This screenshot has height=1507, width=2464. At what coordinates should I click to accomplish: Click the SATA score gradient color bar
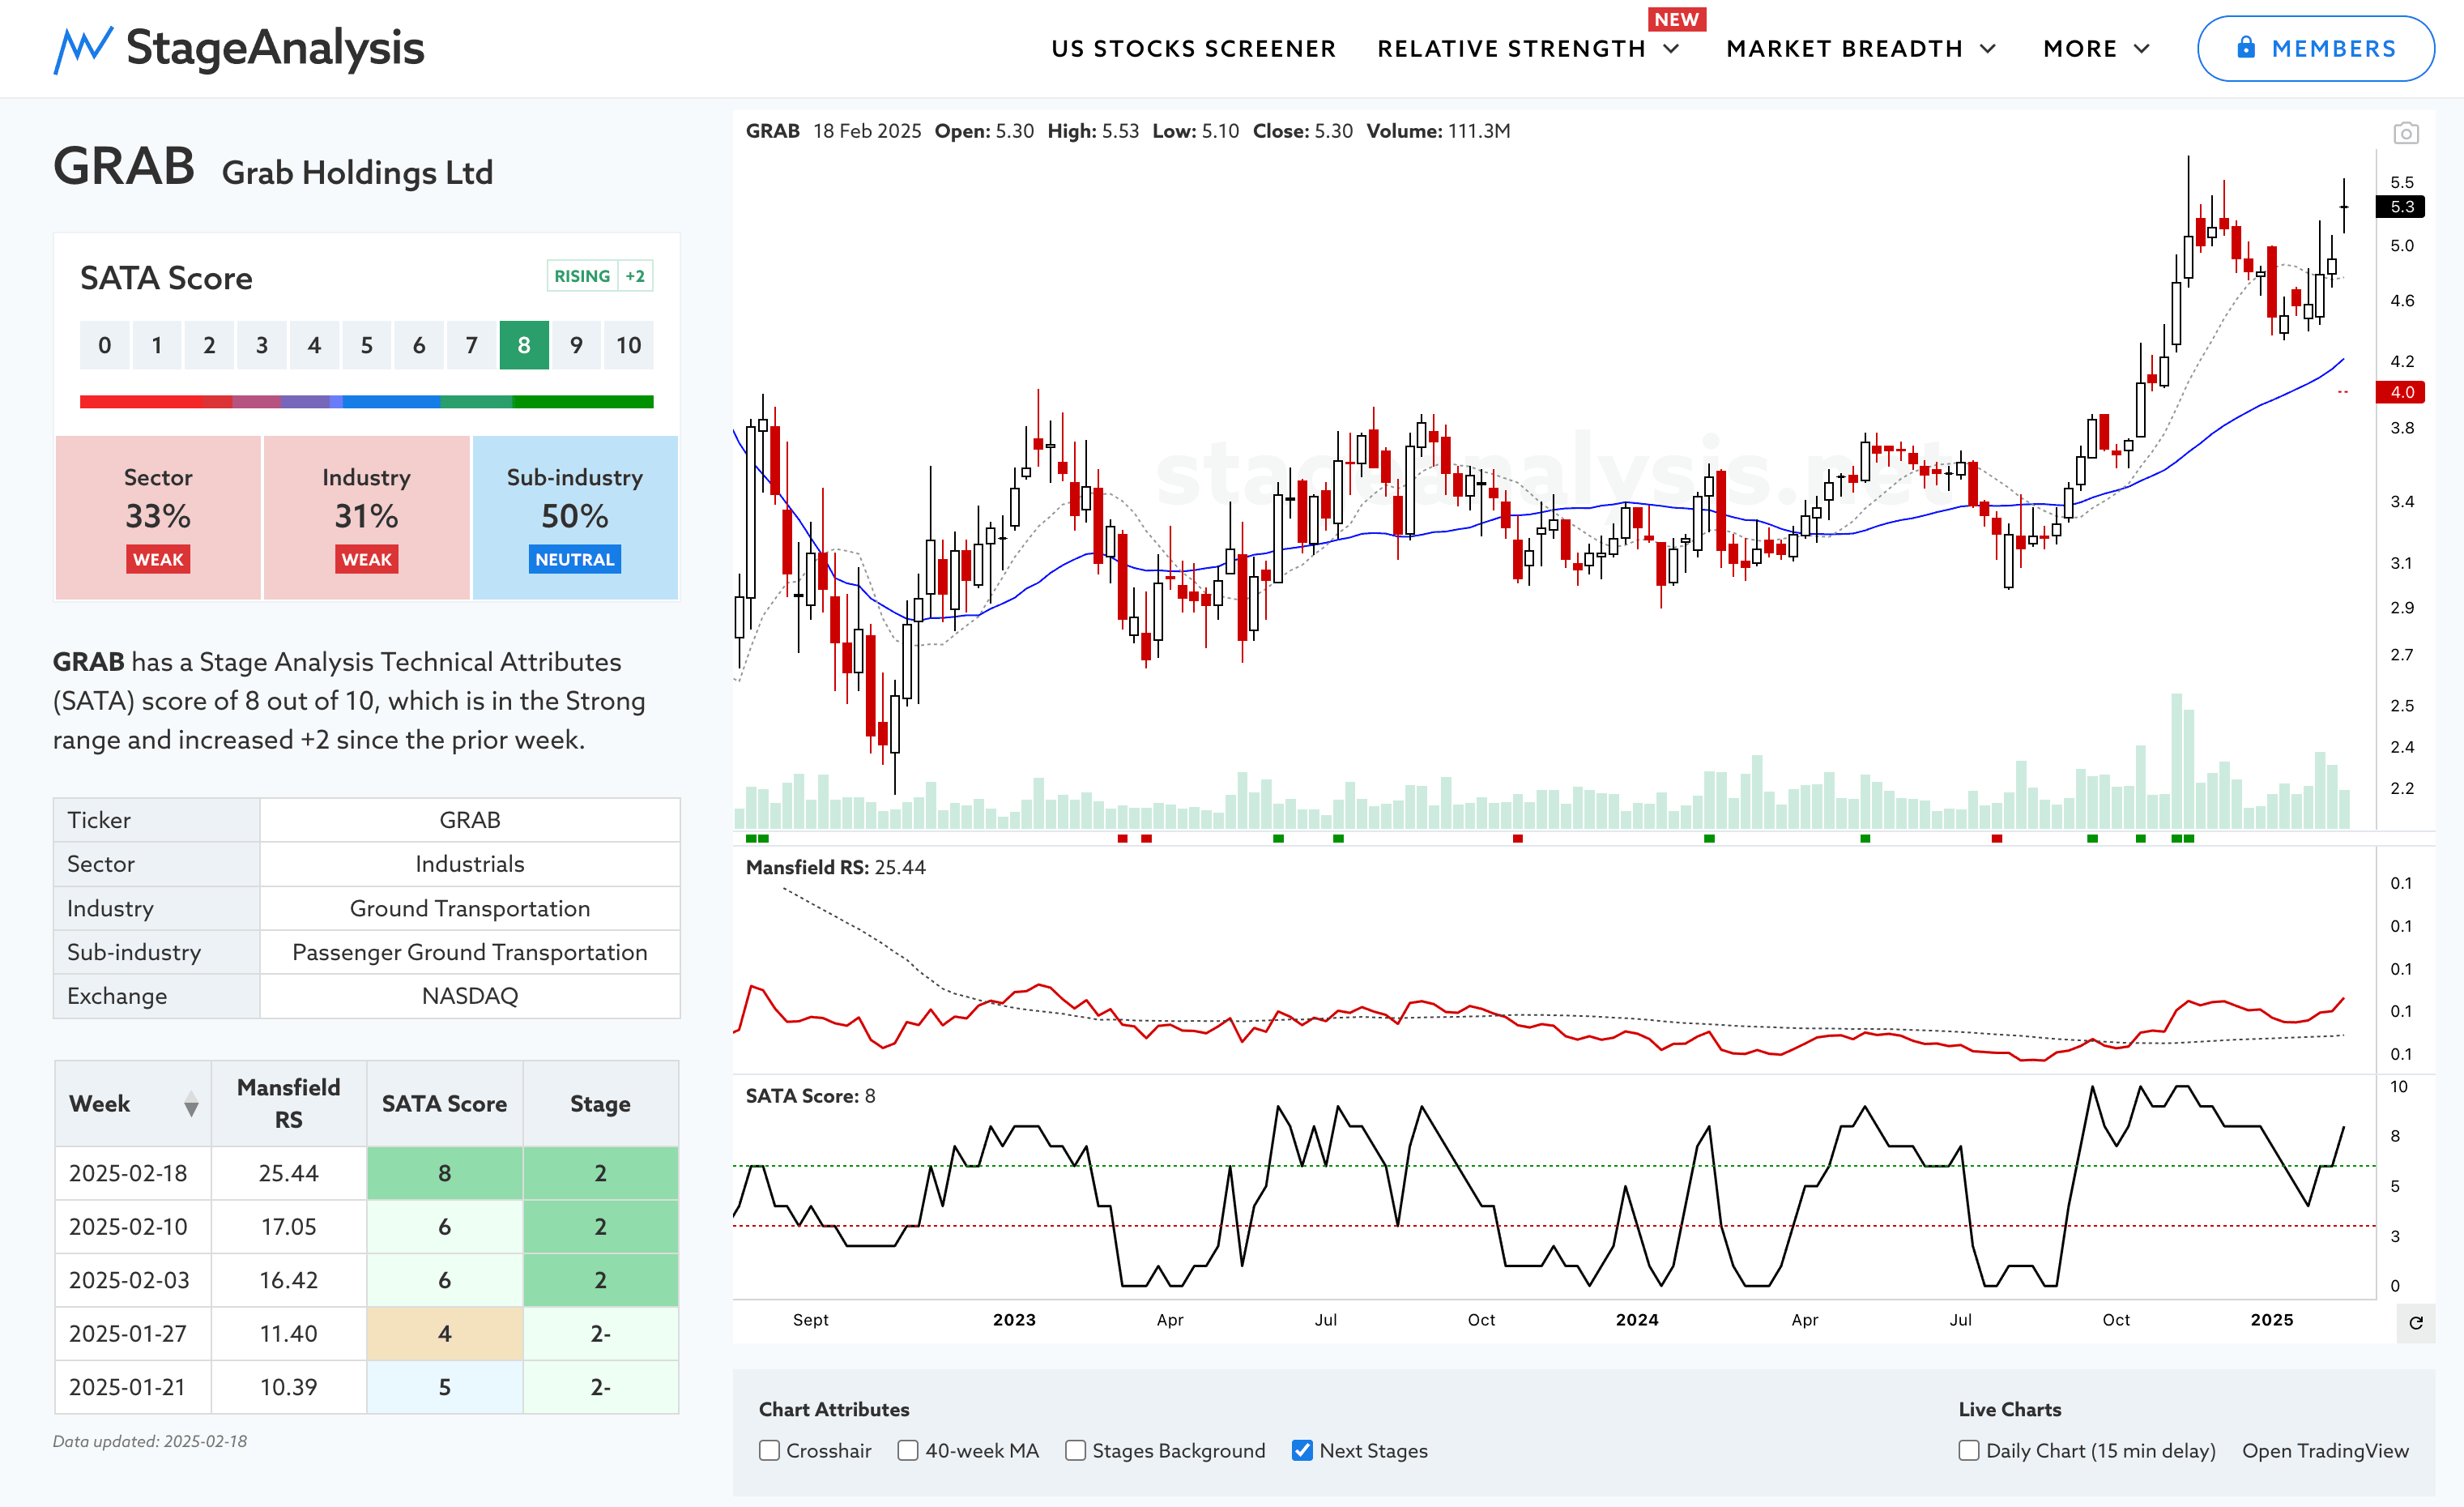pos(367,402)
